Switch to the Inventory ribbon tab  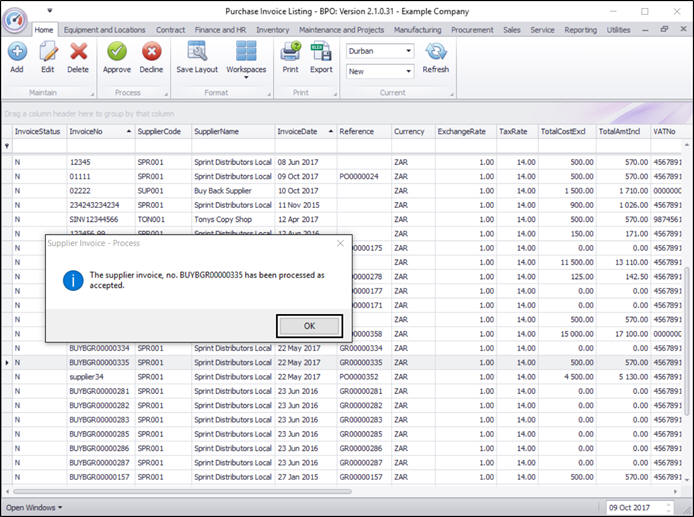coord(273,30)
